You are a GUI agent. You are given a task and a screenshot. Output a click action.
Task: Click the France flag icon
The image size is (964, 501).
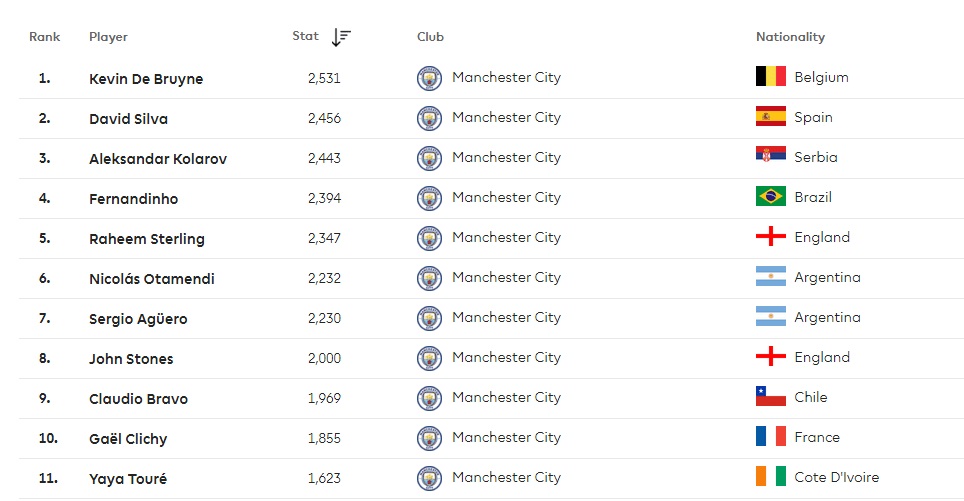tap(770, 437)
